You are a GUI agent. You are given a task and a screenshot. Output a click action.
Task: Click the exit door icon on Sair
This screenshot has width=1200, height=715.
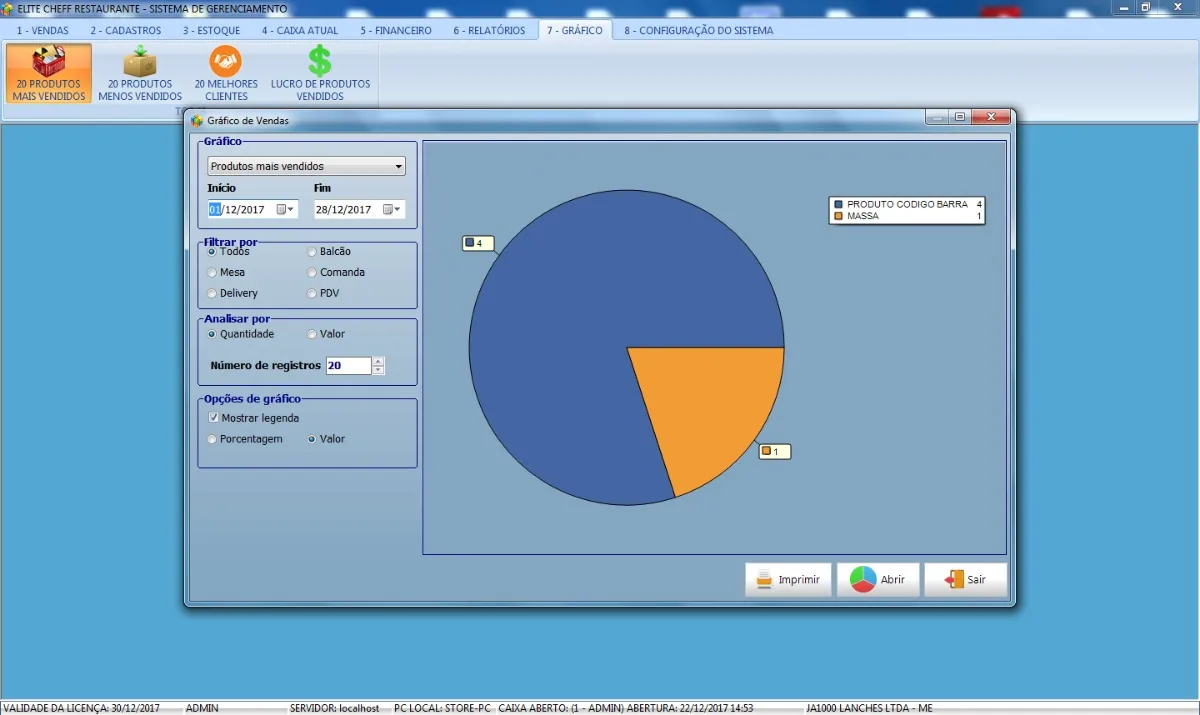click(953, 579)
